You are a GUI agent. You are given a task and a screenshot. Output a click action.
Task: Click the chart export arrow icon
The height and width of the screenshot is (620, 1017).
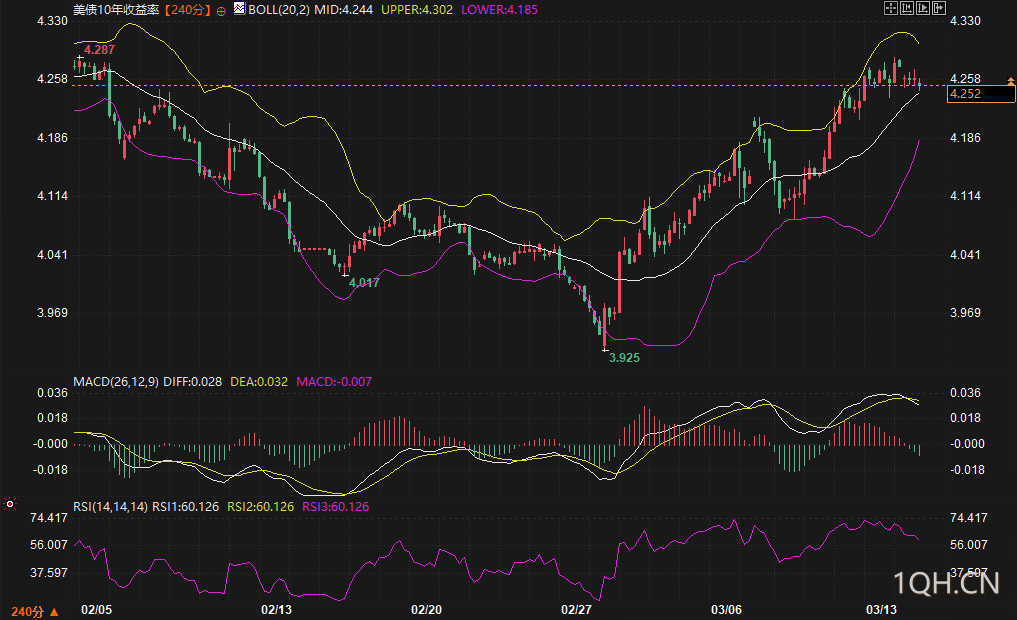(x=939, y=8)
